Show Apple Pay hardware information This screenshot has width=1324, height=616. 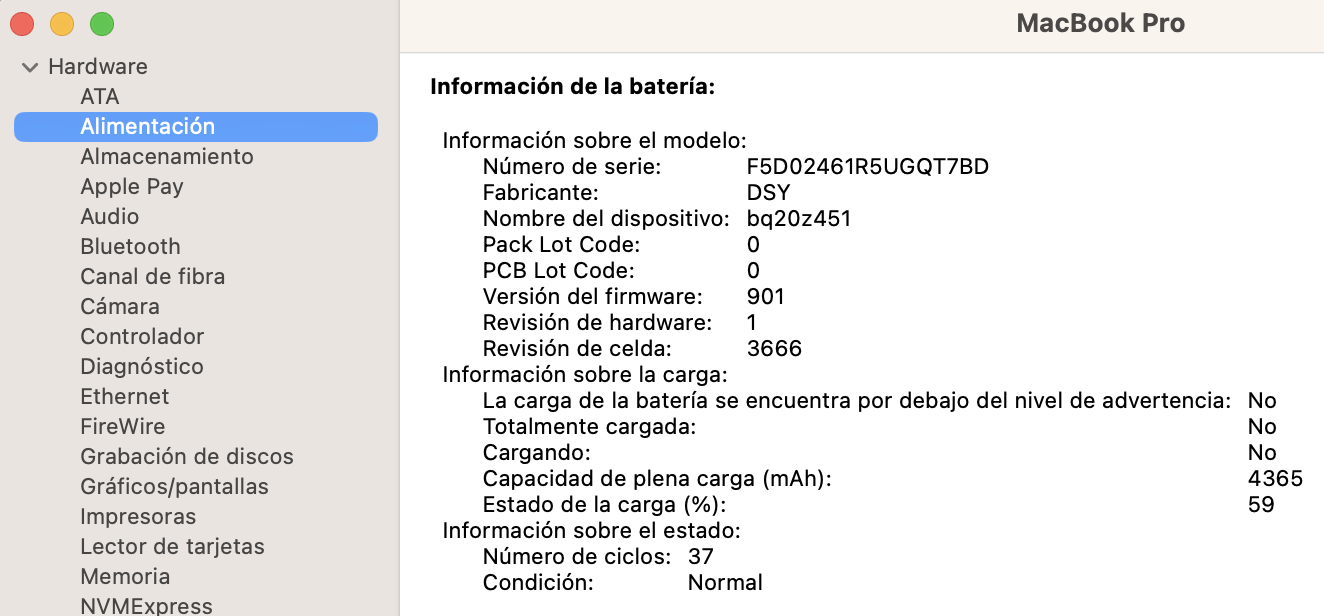coord(132,187)
